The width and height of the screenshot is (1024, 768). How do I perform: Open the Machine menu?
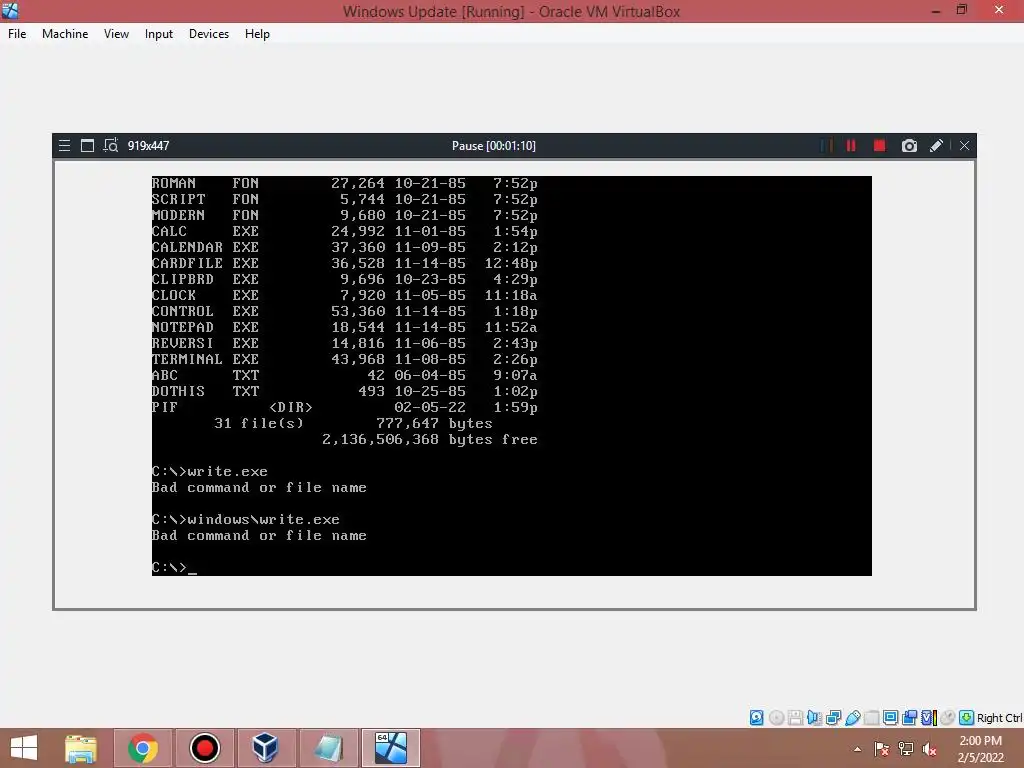(65, 34)
